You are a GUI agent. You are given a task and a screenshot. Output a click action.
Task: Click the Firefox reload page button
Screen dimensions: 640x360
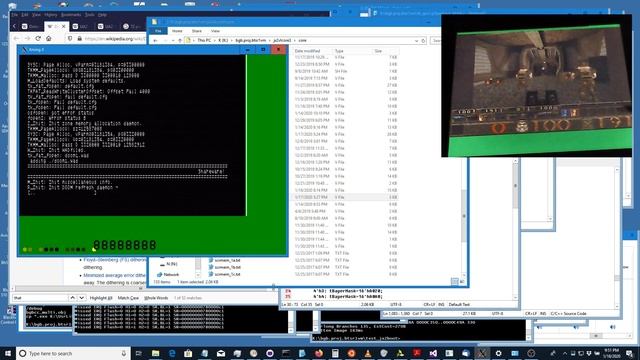(38, 38)
